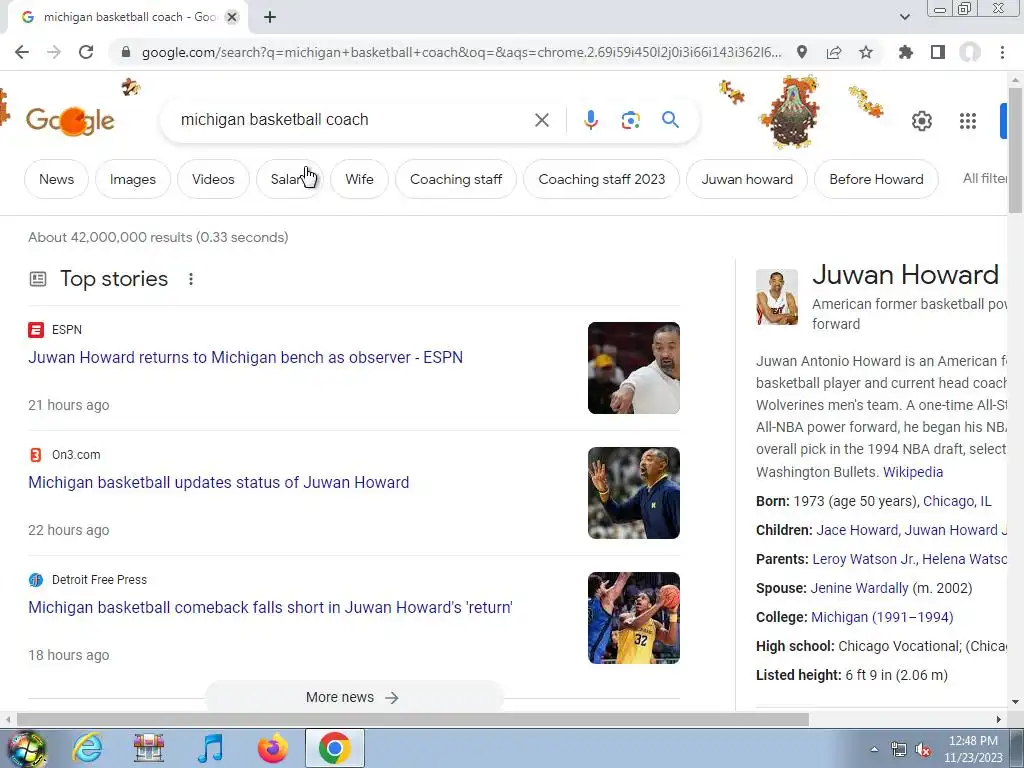Screen dimensions: 1024x768
Task: Select the Videos filter chip
Action: coord(213,179)
